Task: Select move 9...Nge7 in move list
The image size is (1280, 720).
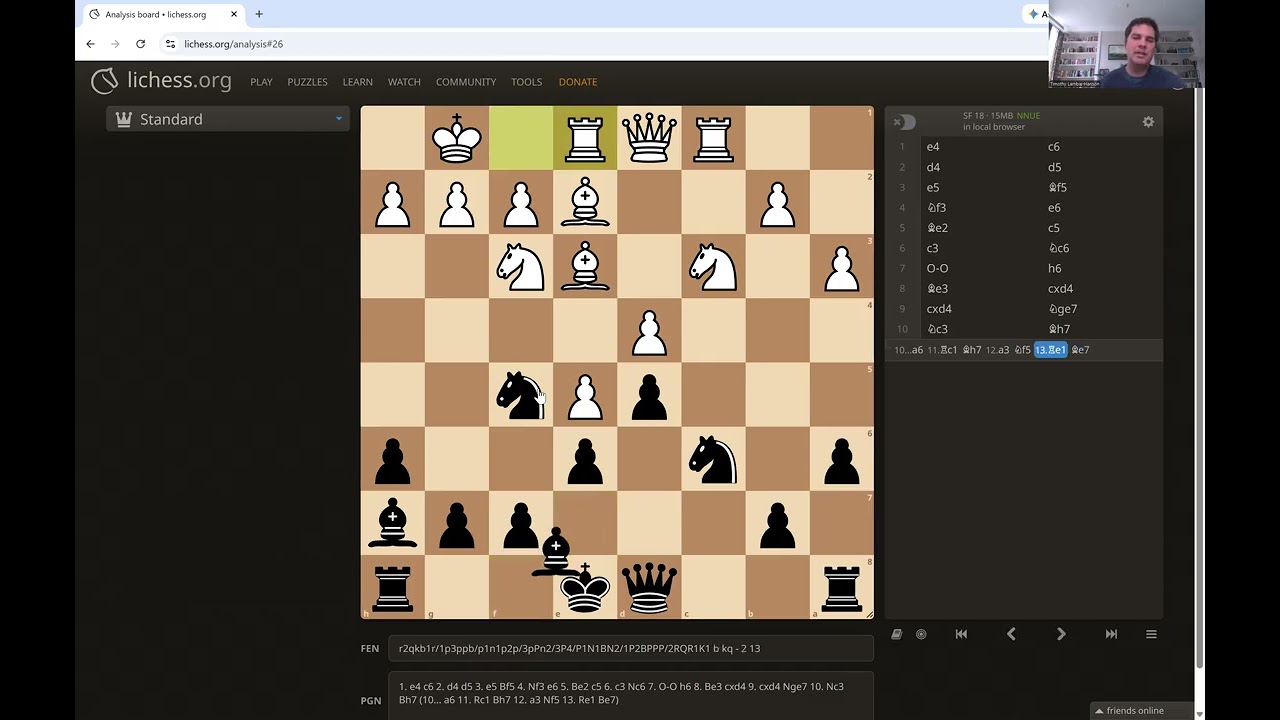Action: (1102, 309)
